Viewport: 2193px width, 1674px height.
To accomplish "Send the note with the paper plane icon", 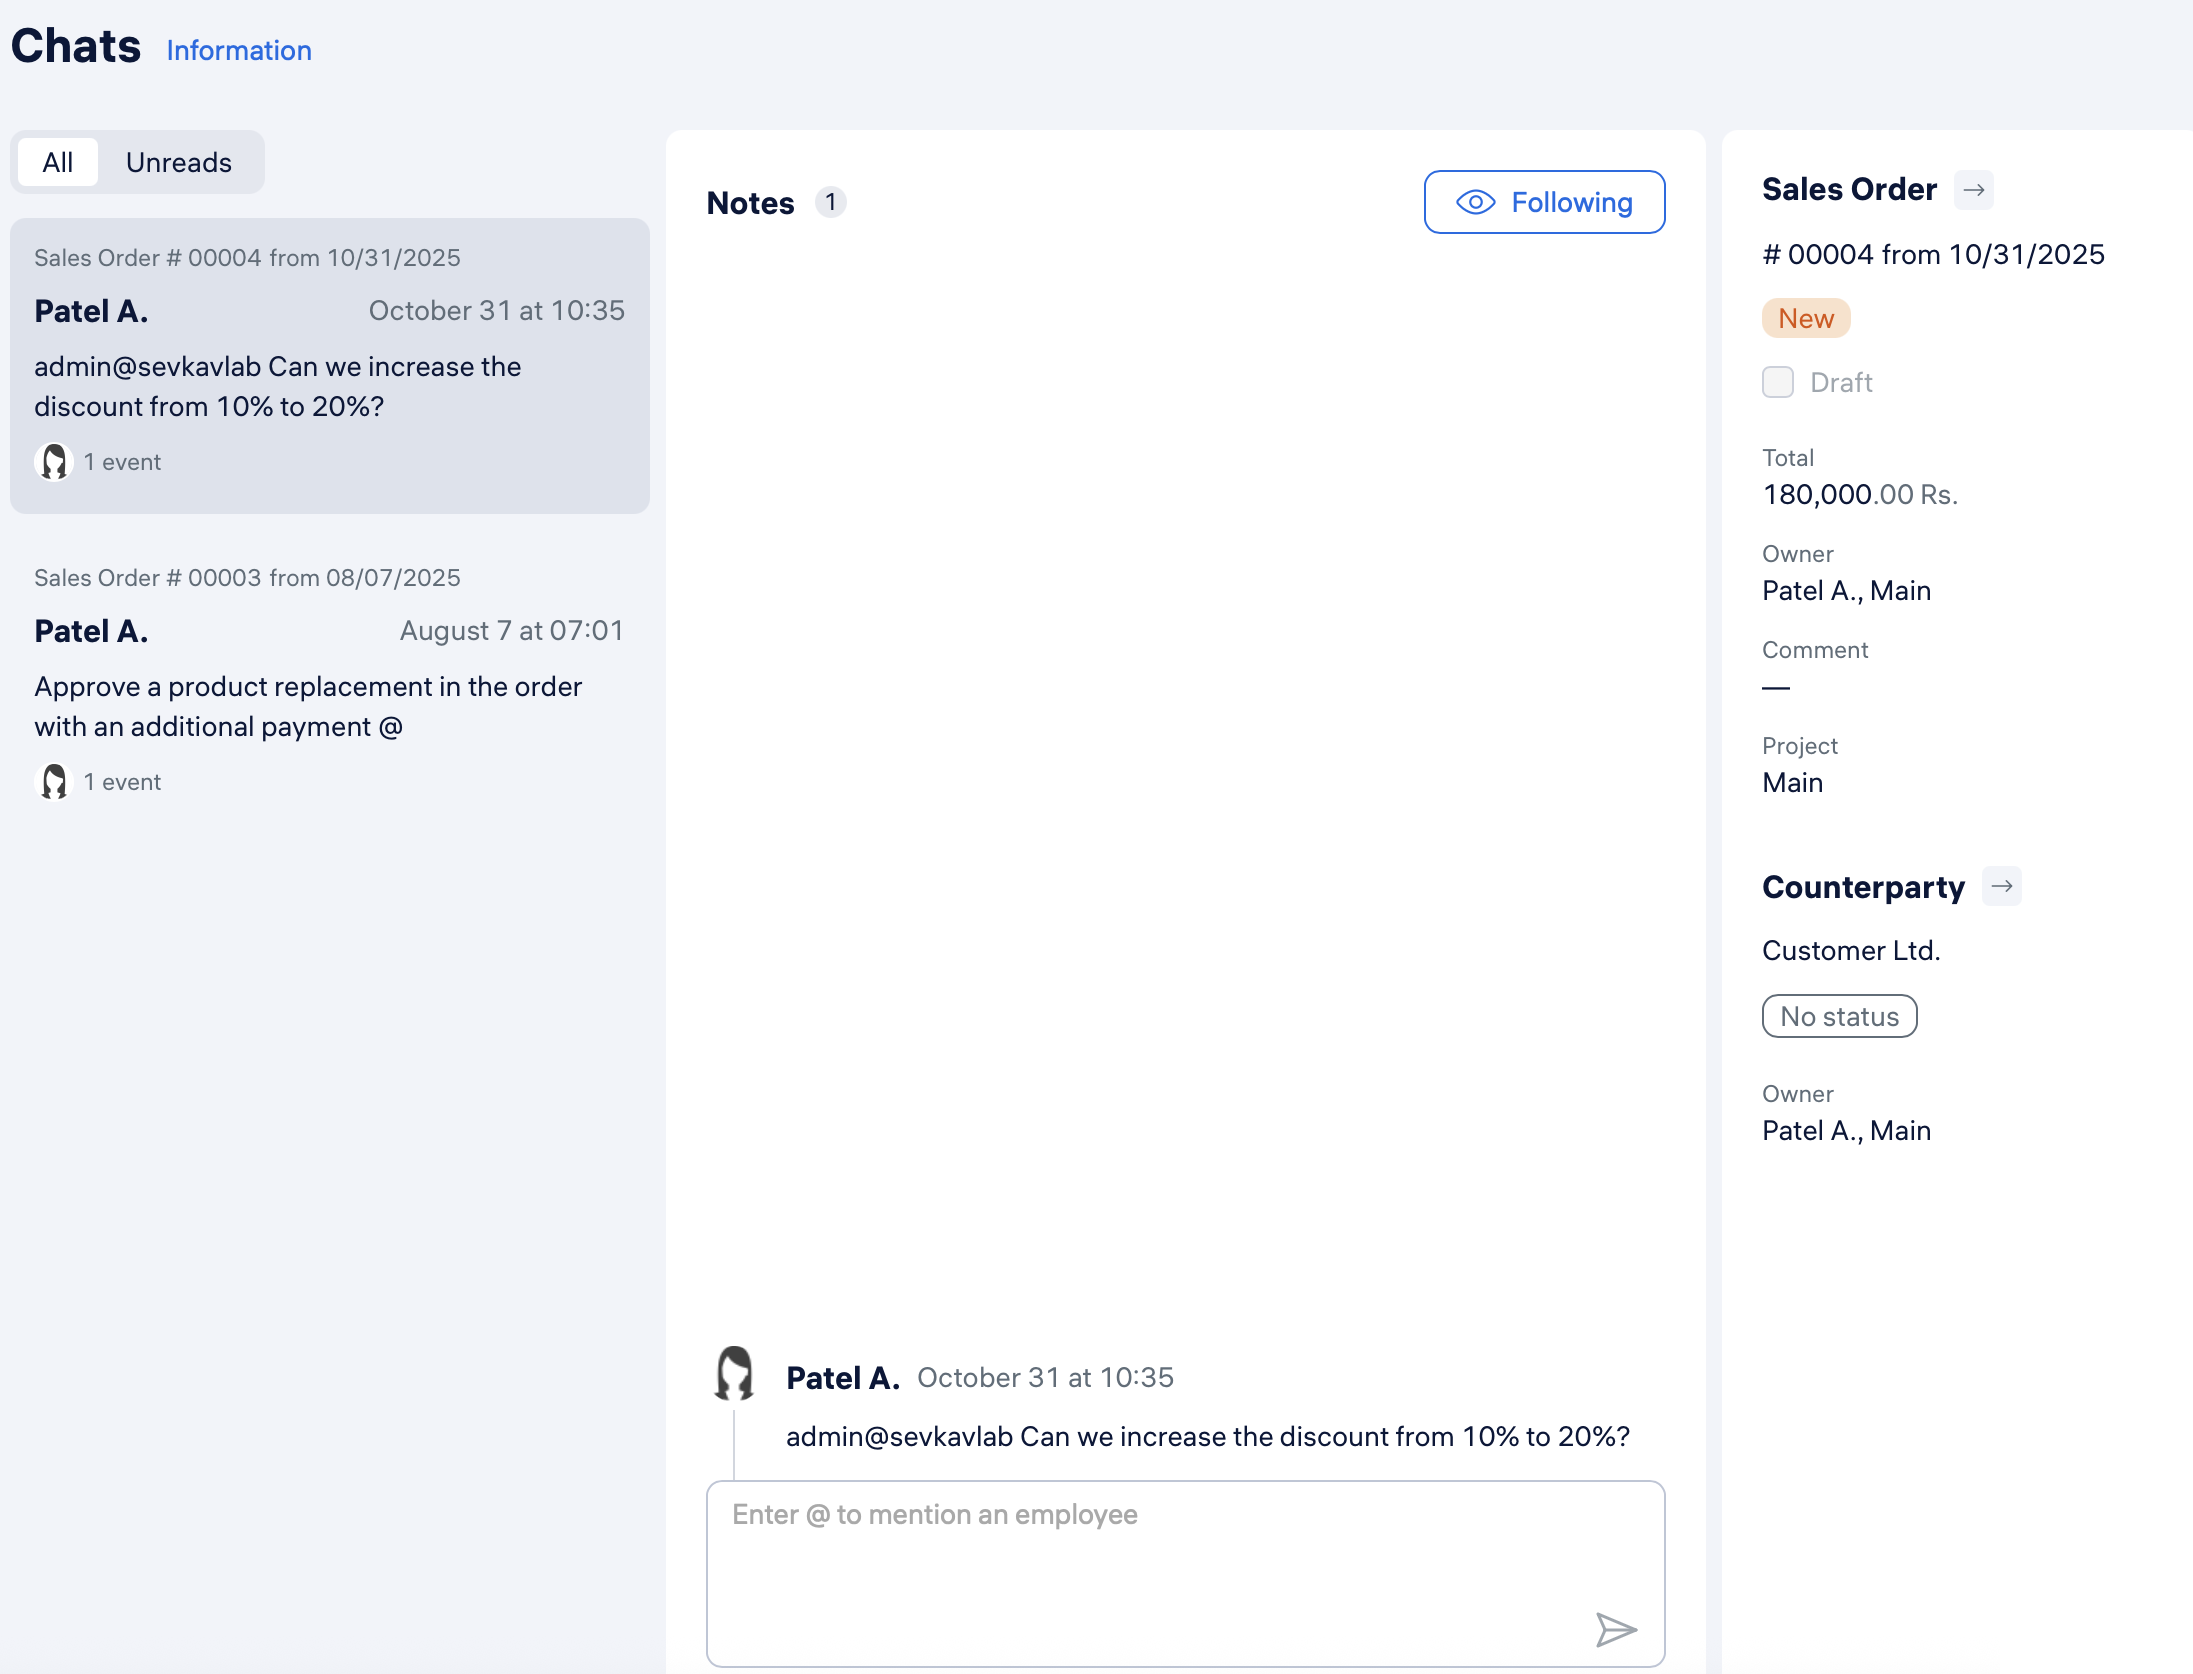I will pos(1616,1630).
